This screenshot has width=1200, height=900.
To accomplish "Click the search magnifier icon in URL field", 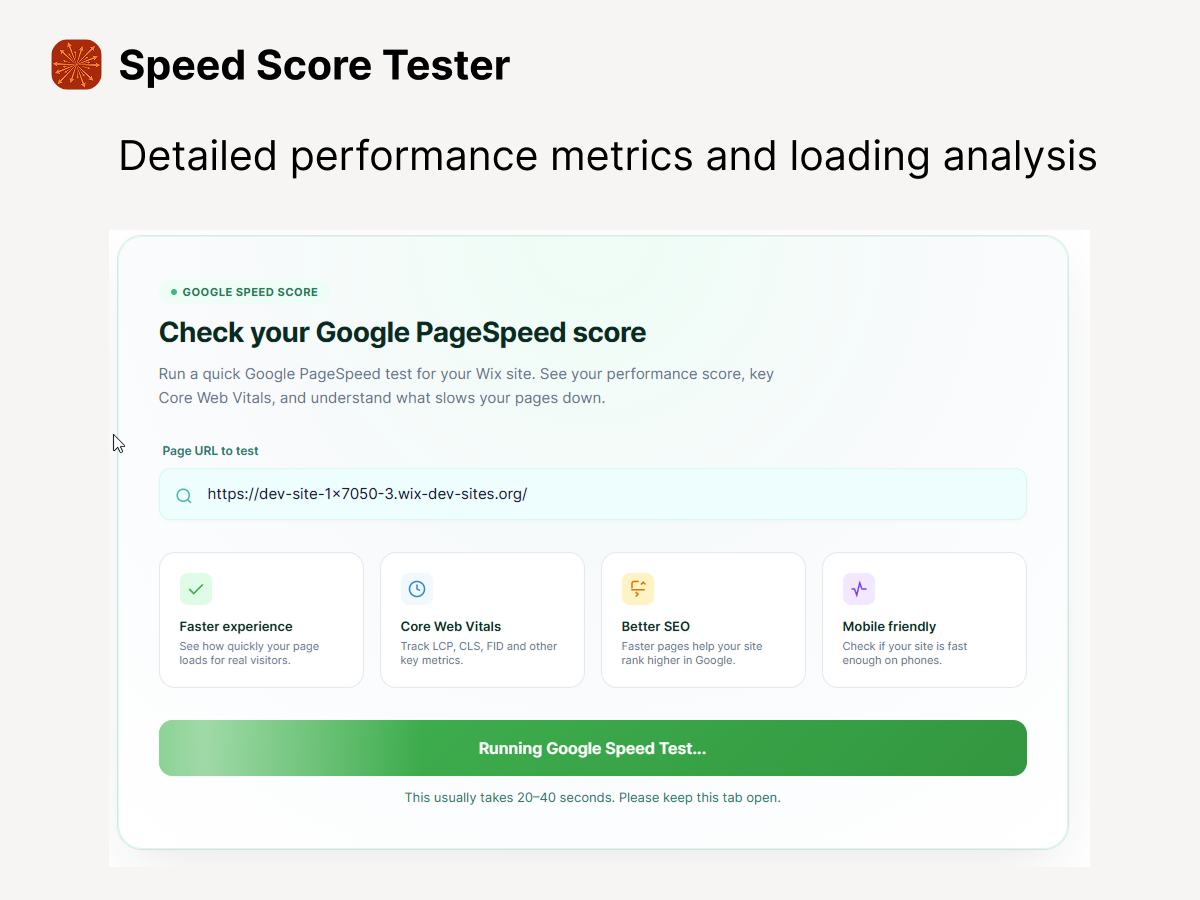I will pyautogui.click(x=184, y=495).
